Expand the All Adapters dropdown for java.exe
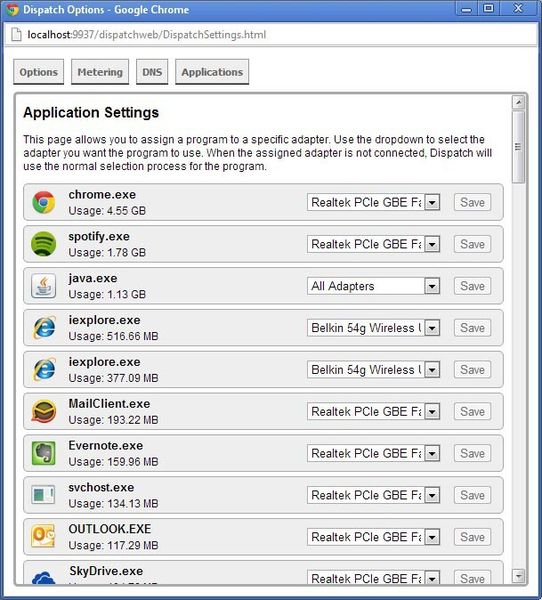The height and width of the screenshot is (600, 542). [x=373, y=286]
